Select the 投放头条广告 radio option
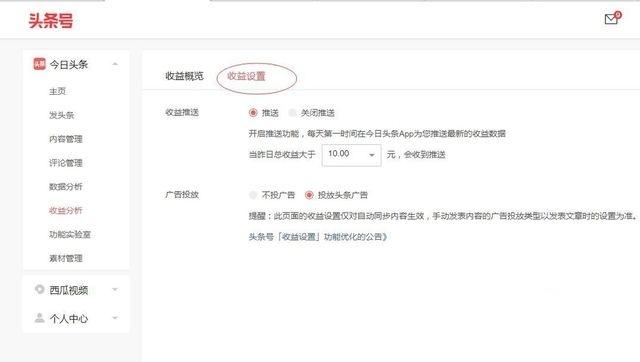This screenshot has width=640, height=362. (309, 195)
